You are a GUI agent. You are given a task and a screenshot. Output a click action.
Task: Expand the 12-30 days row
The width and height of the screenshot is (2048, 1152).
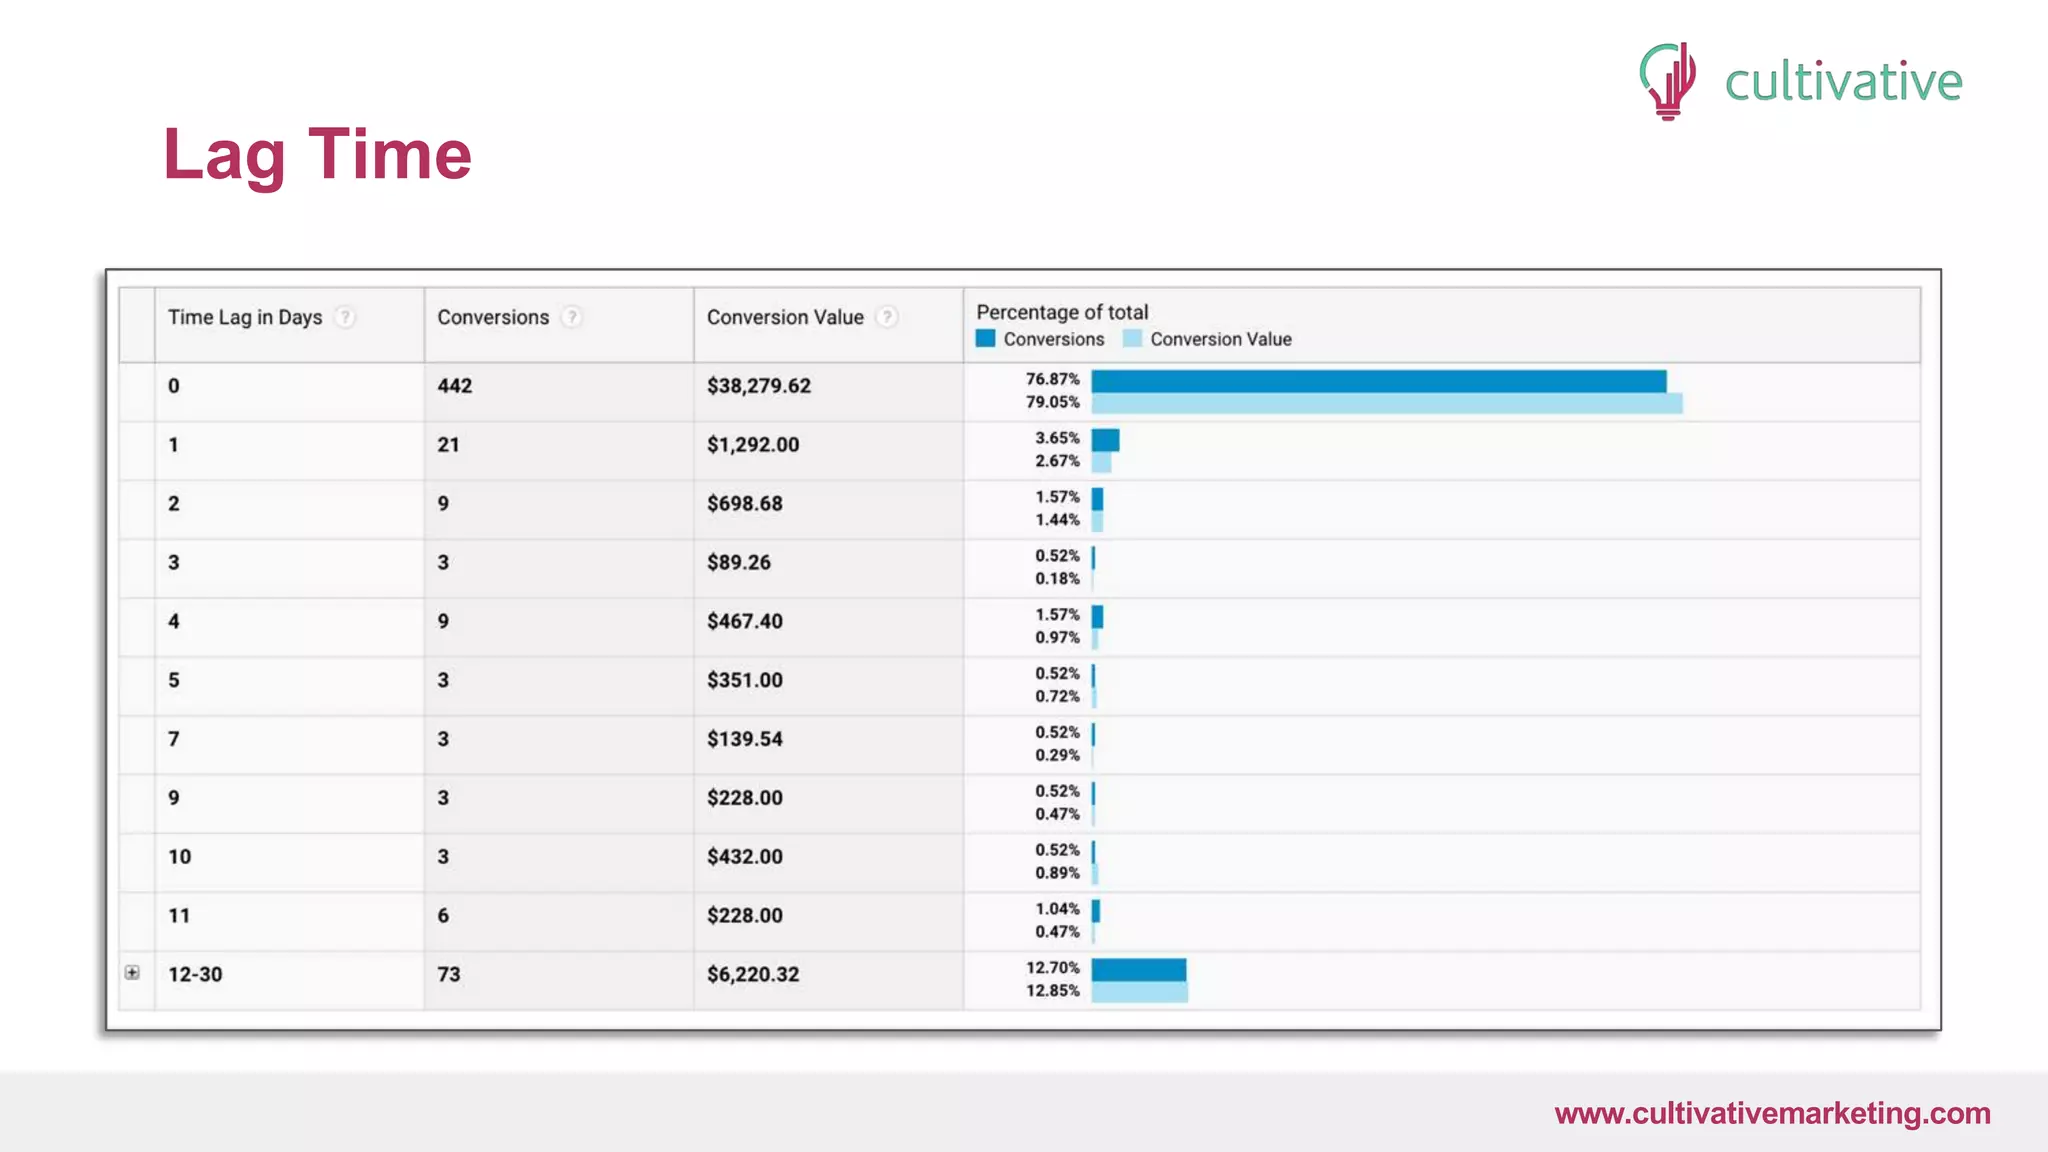pyautogui.click(x=132, y=973)
